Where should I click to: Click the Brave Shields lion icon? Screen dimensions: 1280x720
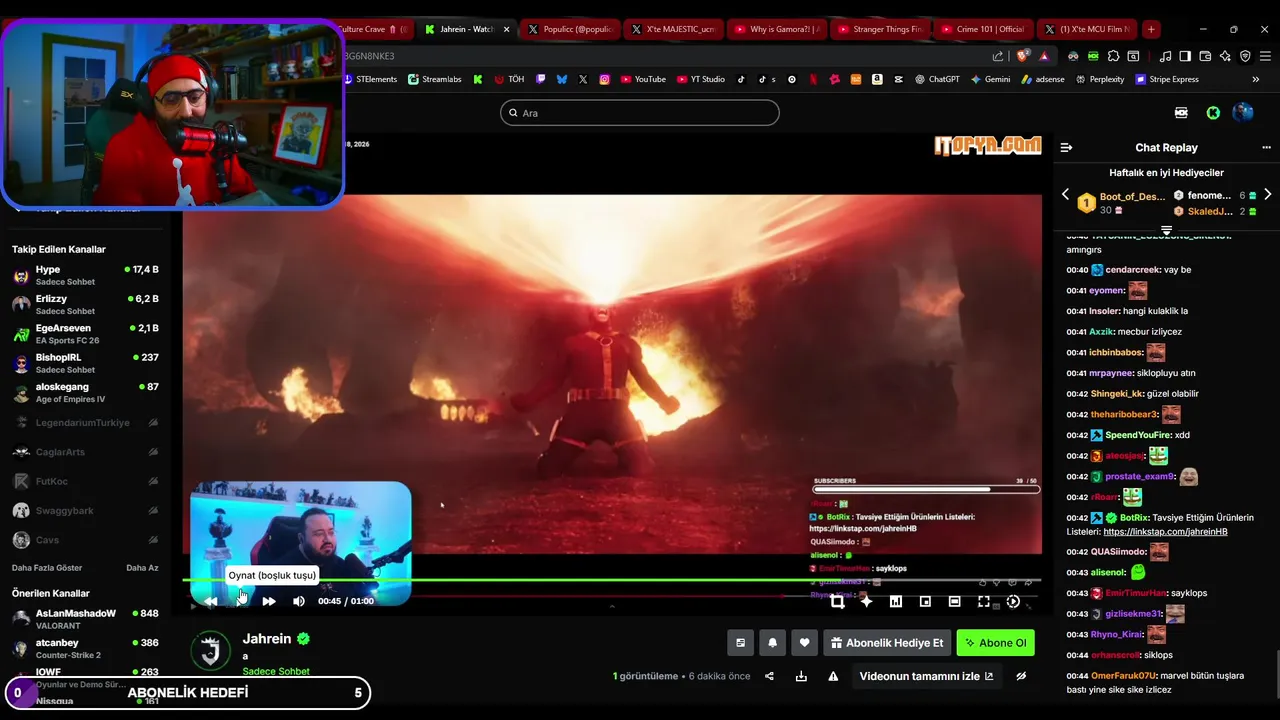click(x=1022, y=56)
